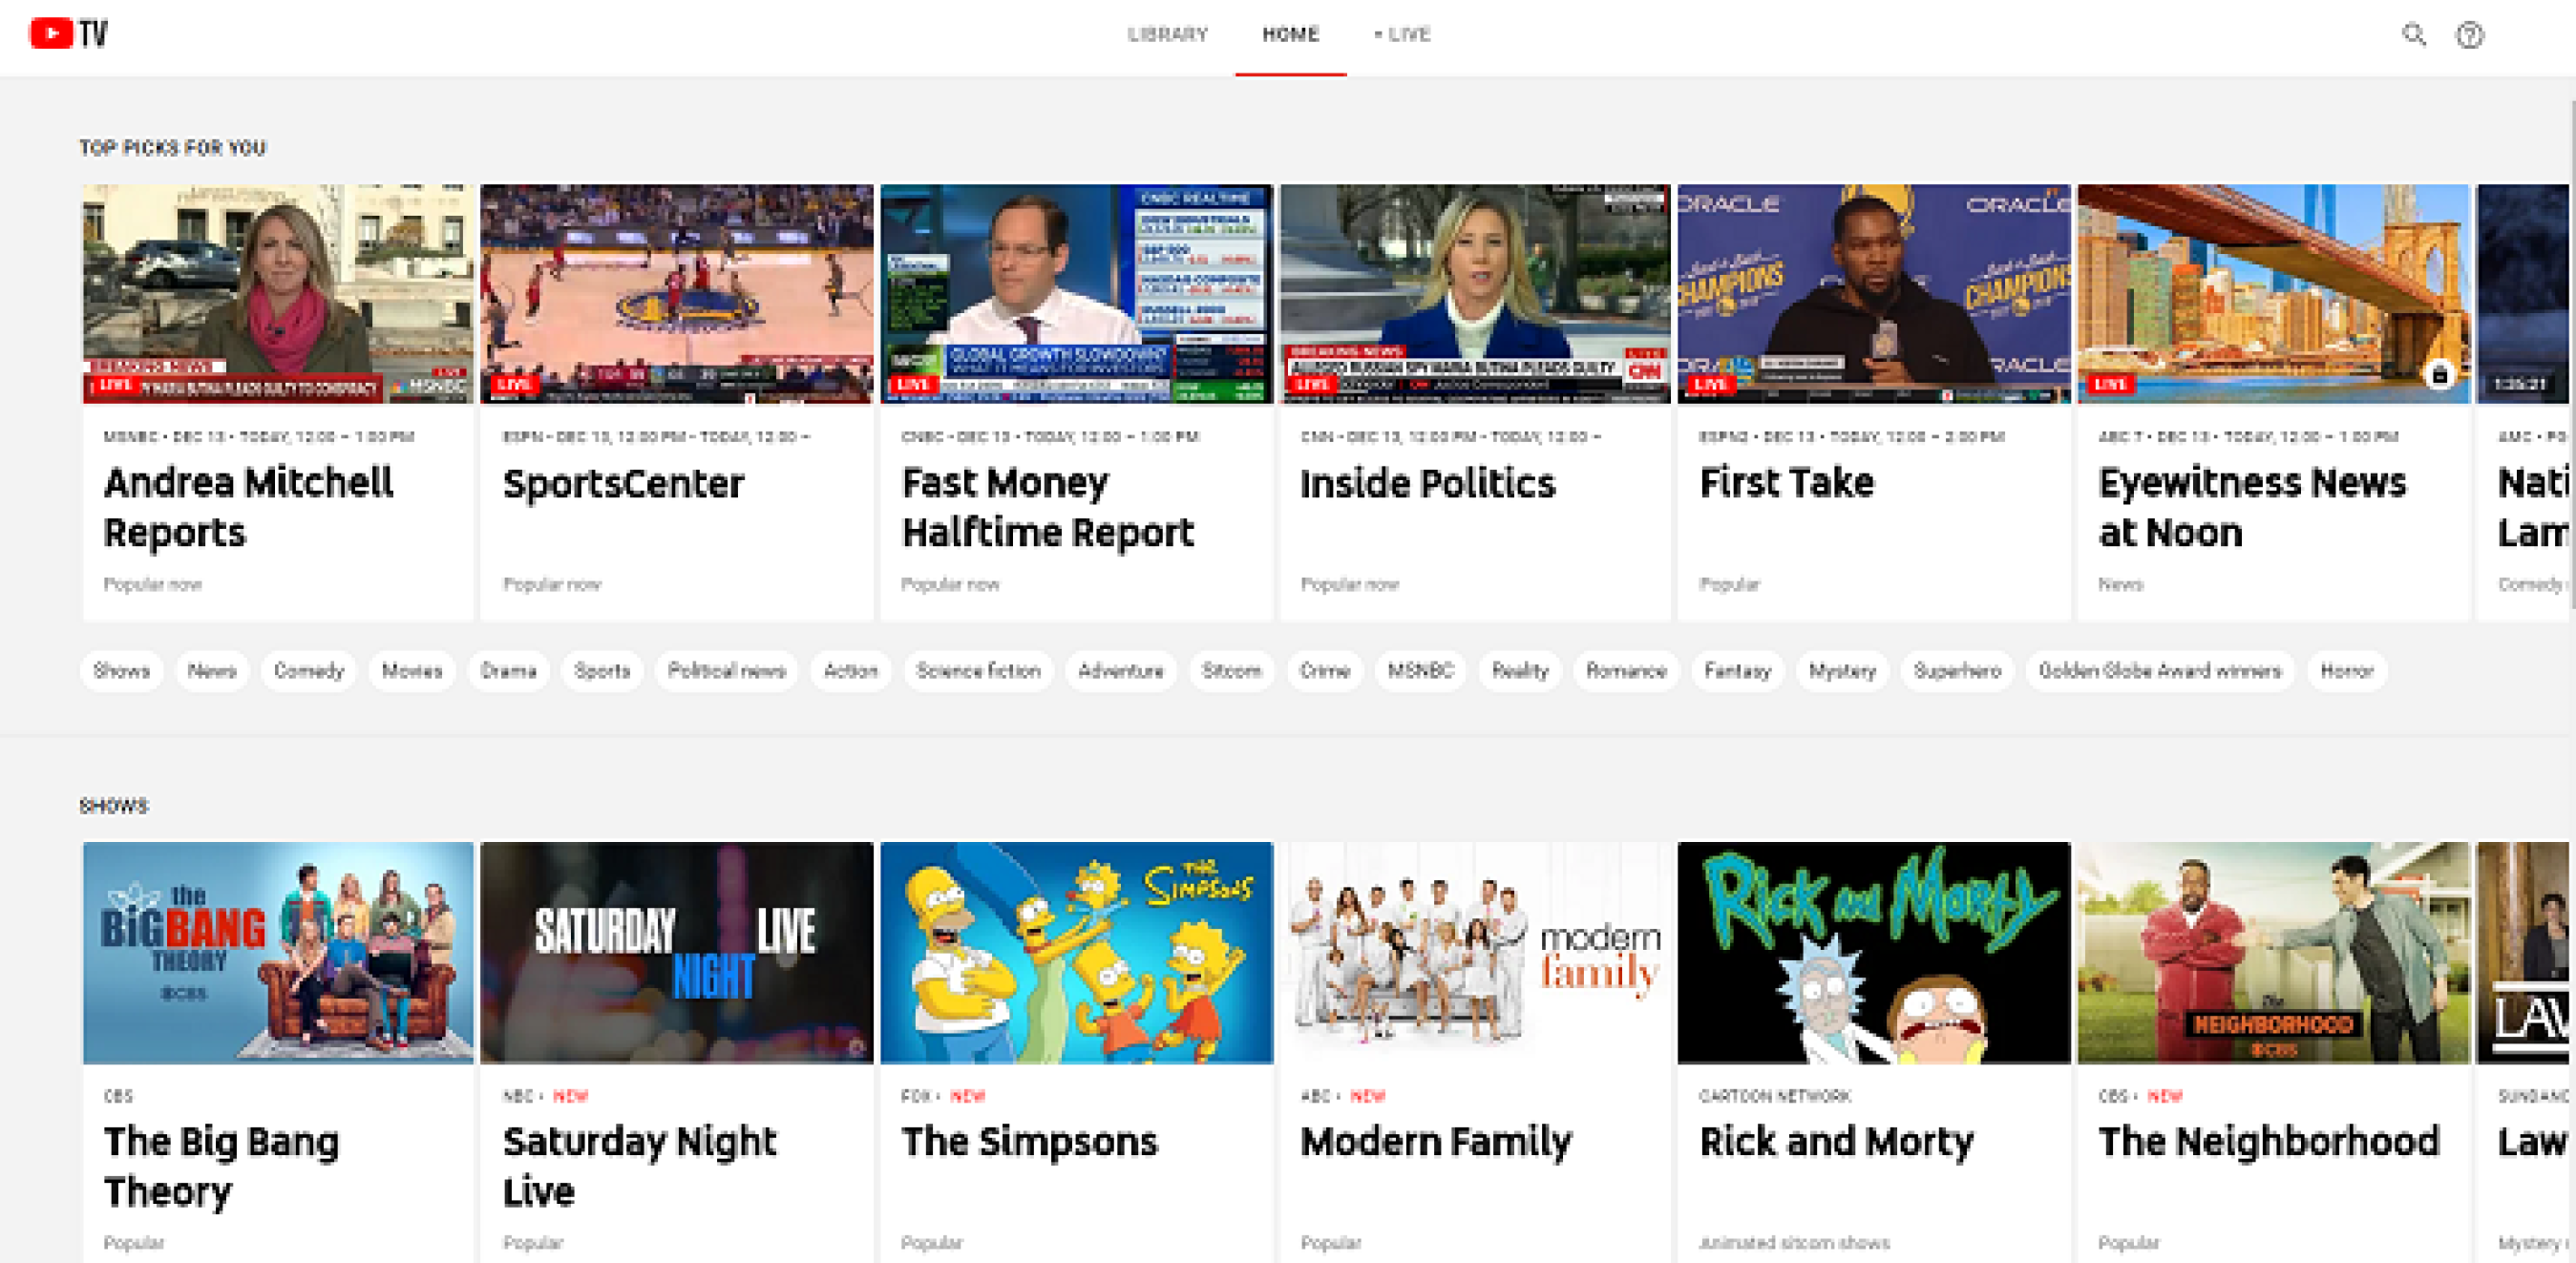Click the Shows section heading
This screenshot has height=1263, width=2576.
pos(114,806)
